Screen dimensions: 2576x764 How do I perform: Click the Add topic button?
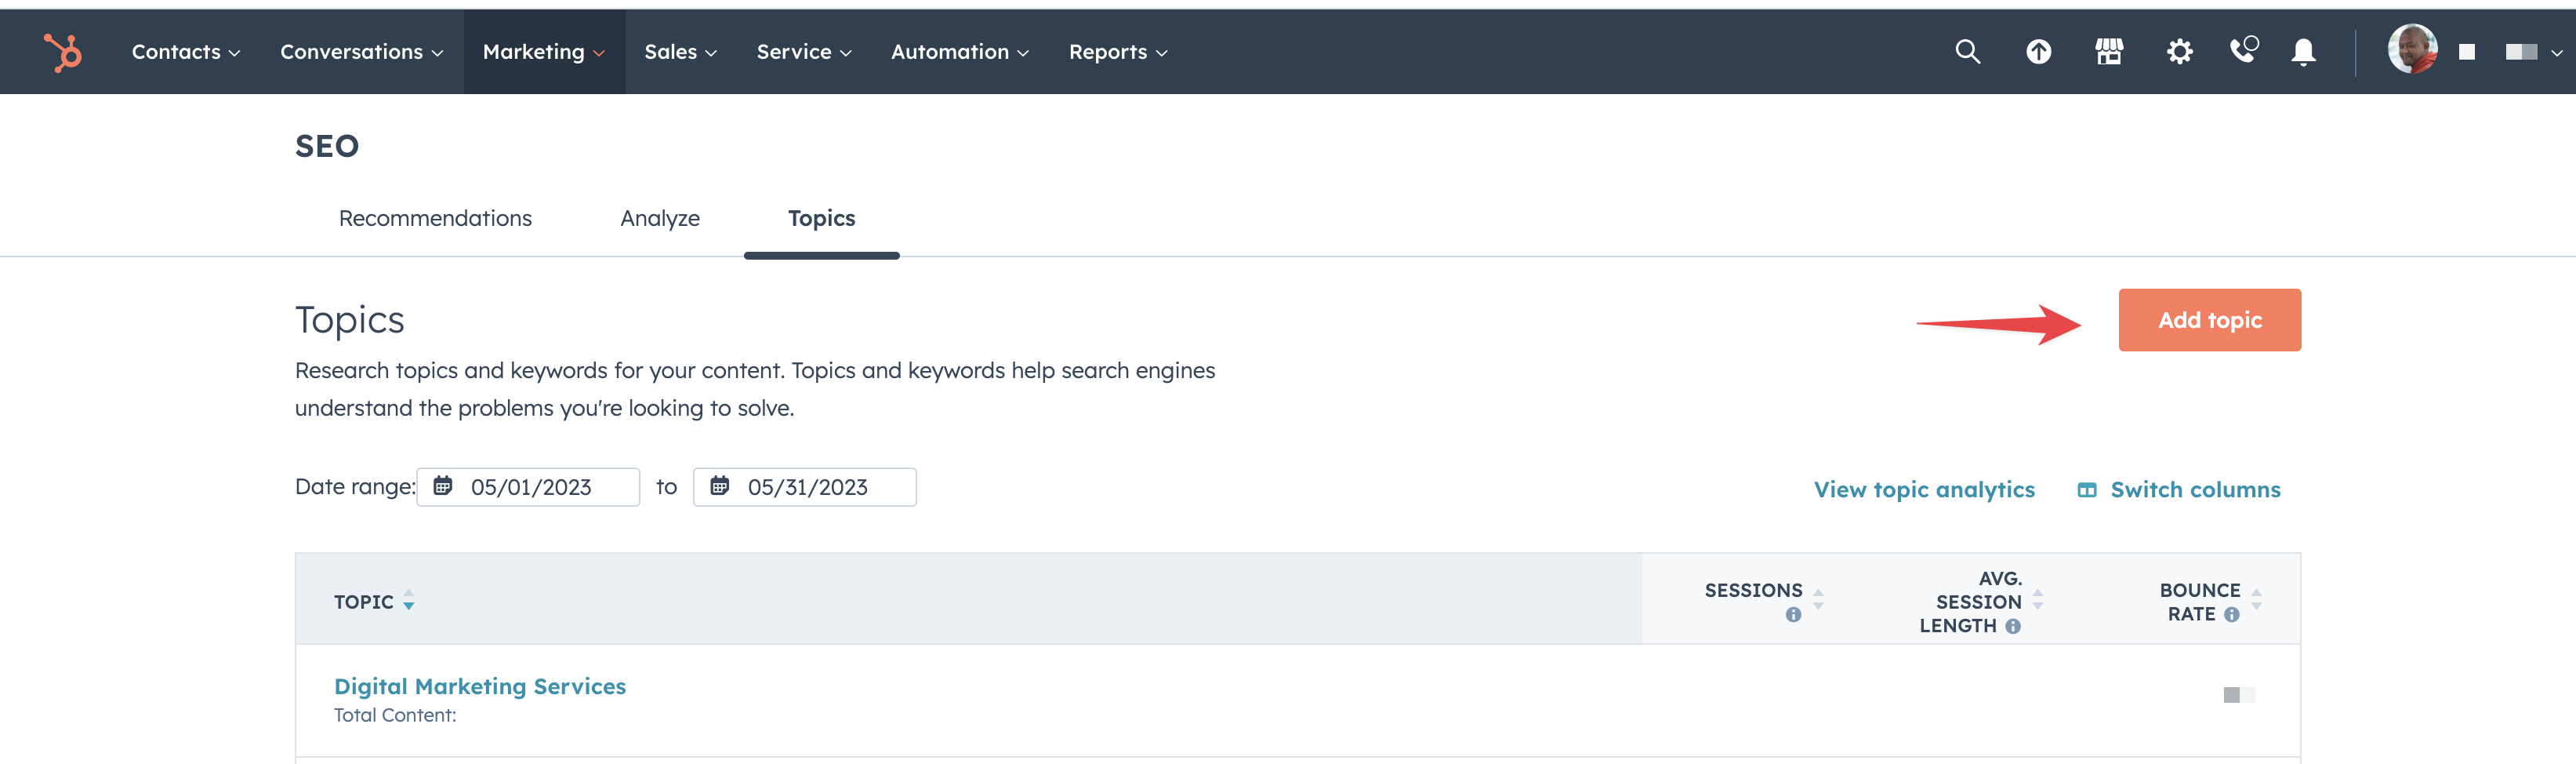(2209, 319)
